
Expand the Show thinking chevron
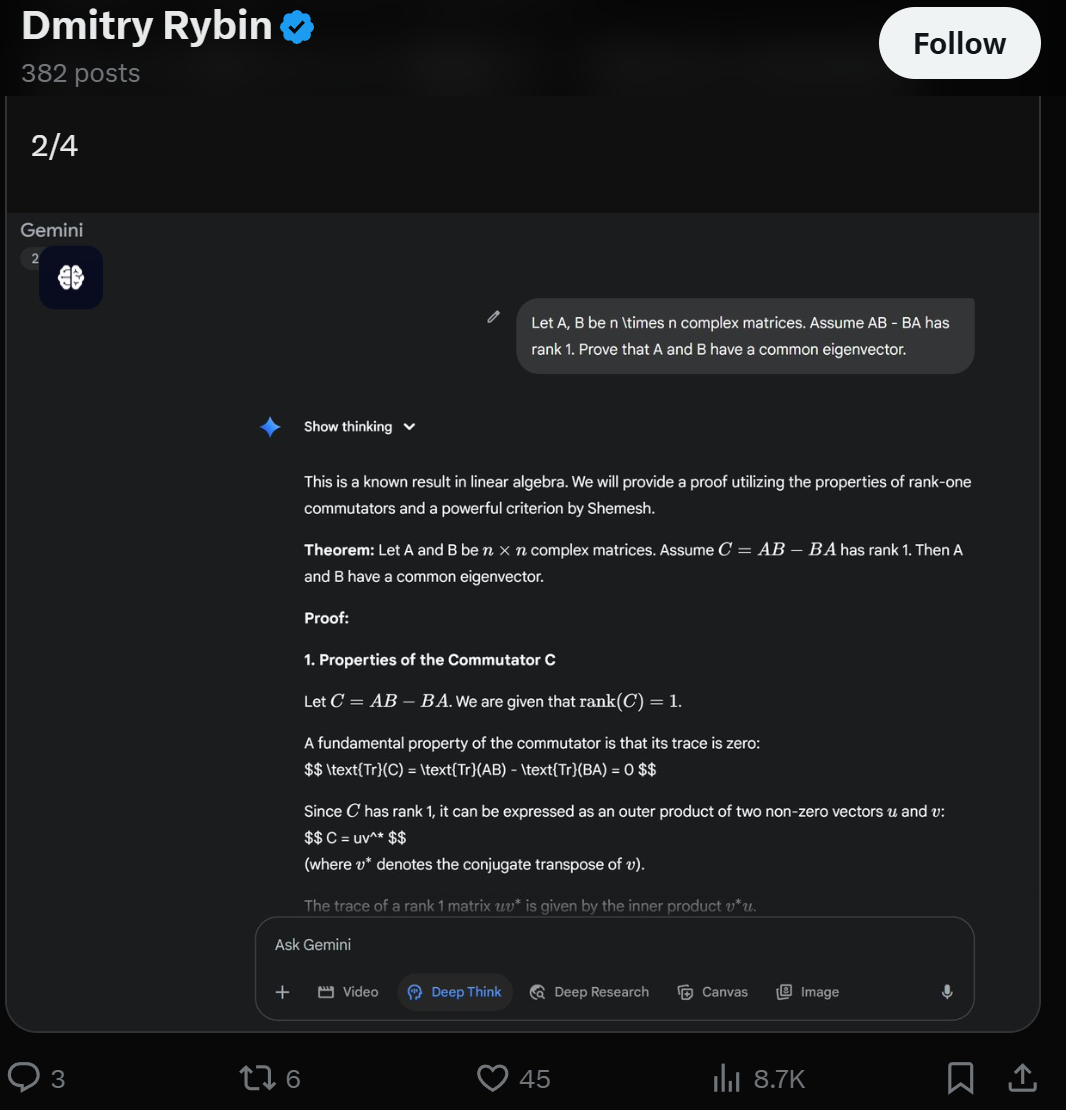(409, 427)
